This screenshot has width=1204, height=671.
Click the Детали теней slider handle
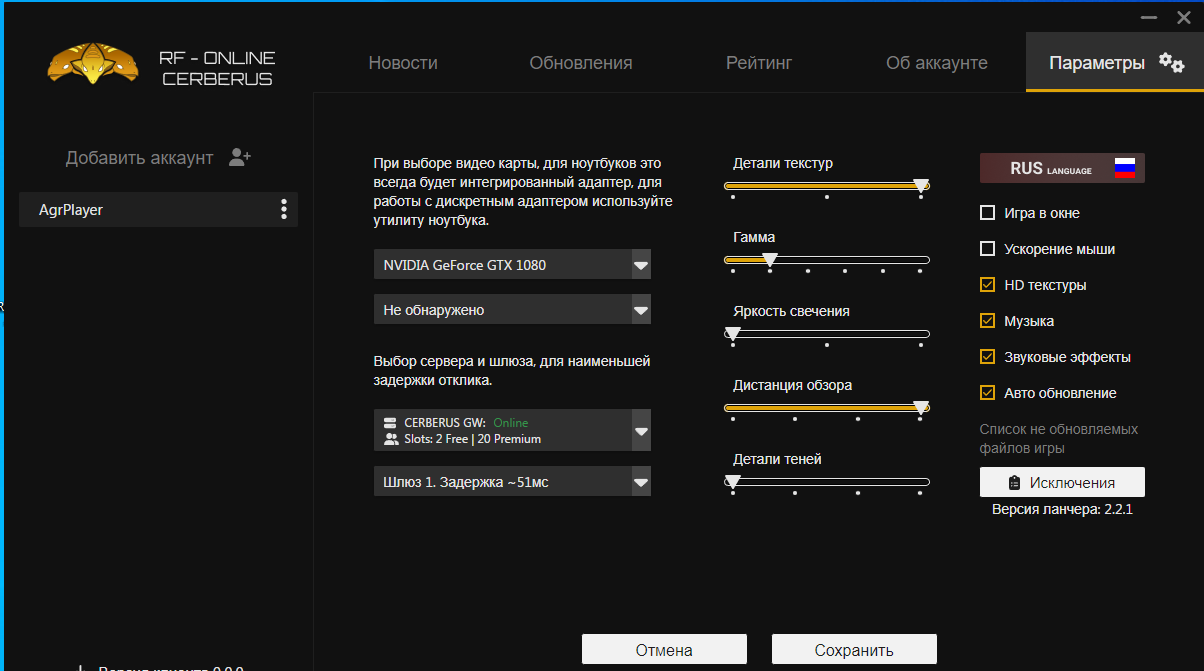click(733, 481)
